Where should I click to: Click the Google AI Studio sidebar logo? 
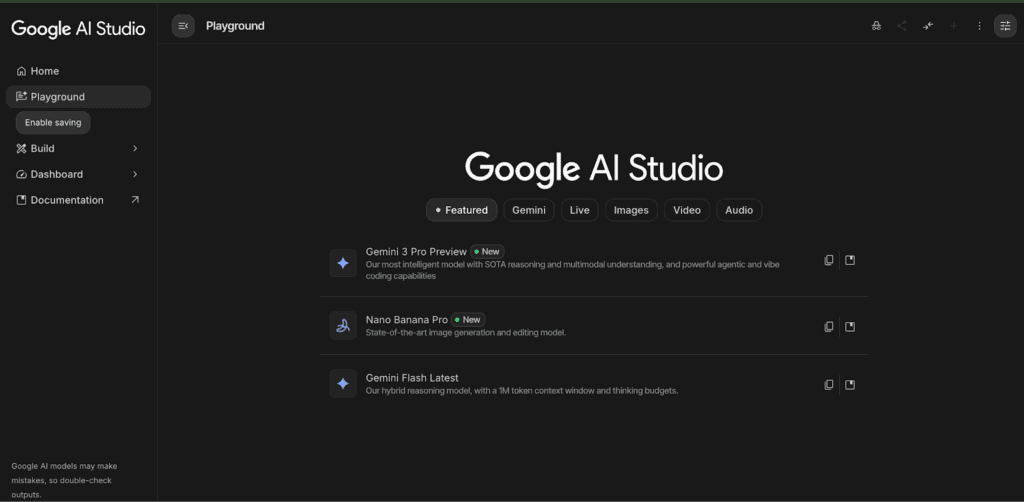78,29
